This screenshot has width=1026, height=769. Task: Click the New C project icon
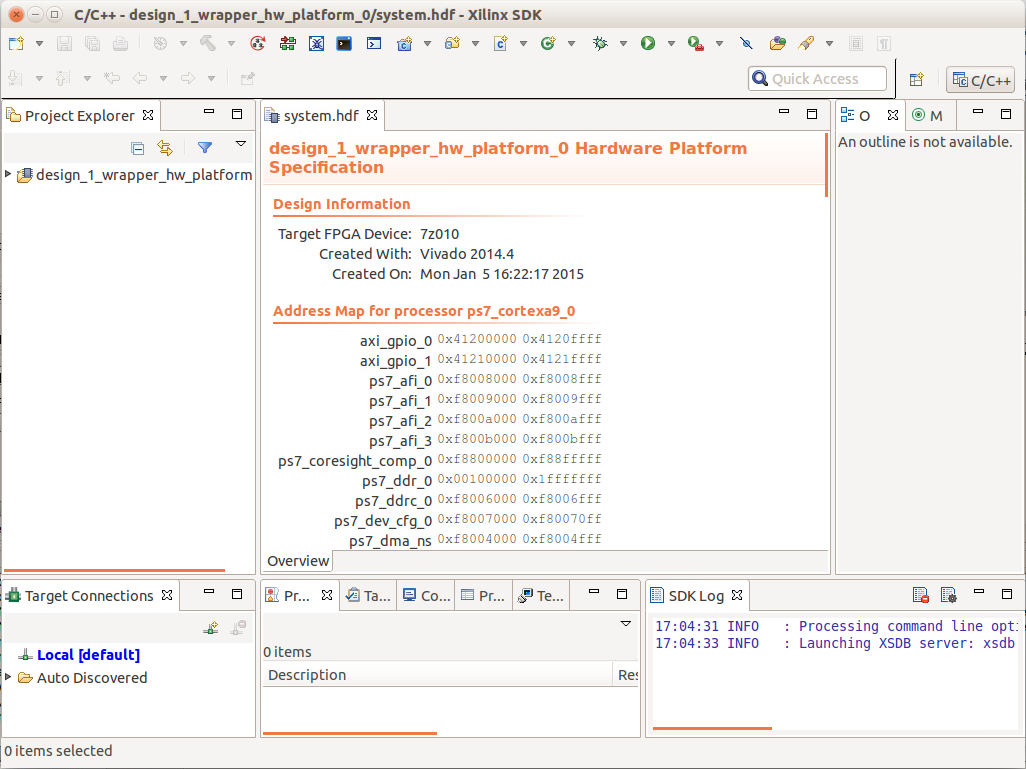click(404, 44)
